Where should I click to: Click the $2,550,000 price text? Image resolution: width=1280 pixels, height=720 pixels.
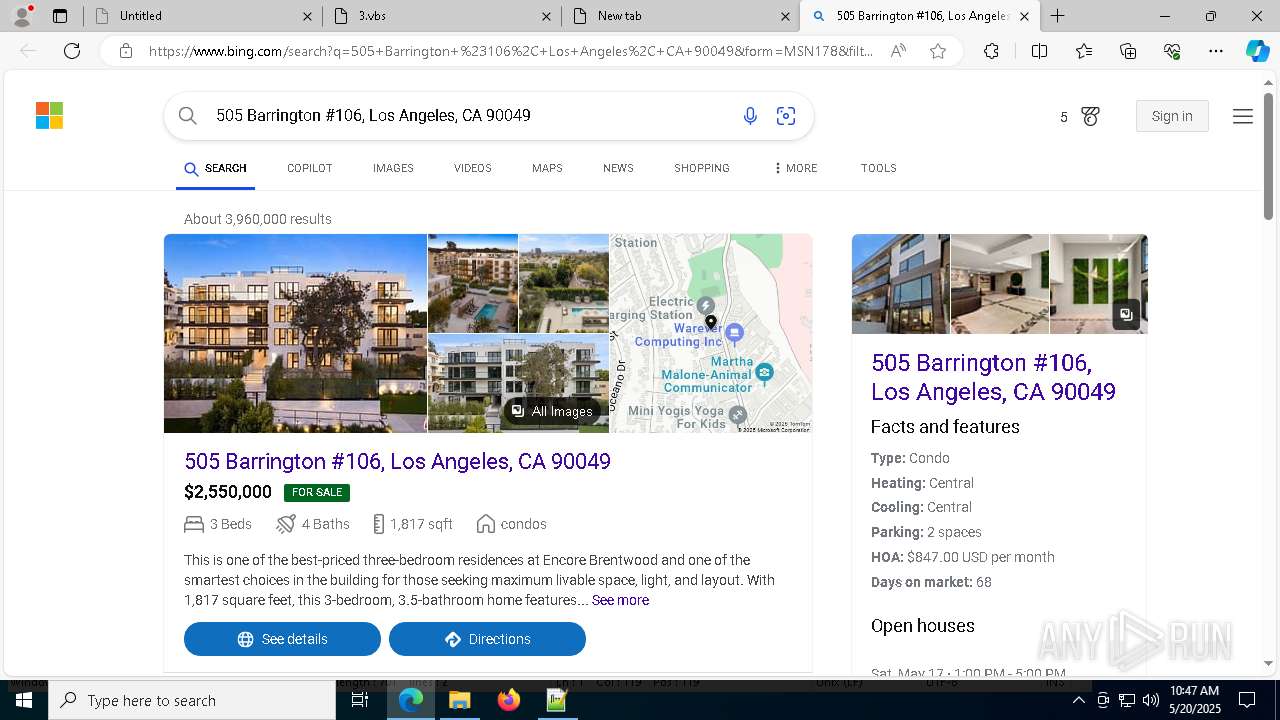[228, 492]
